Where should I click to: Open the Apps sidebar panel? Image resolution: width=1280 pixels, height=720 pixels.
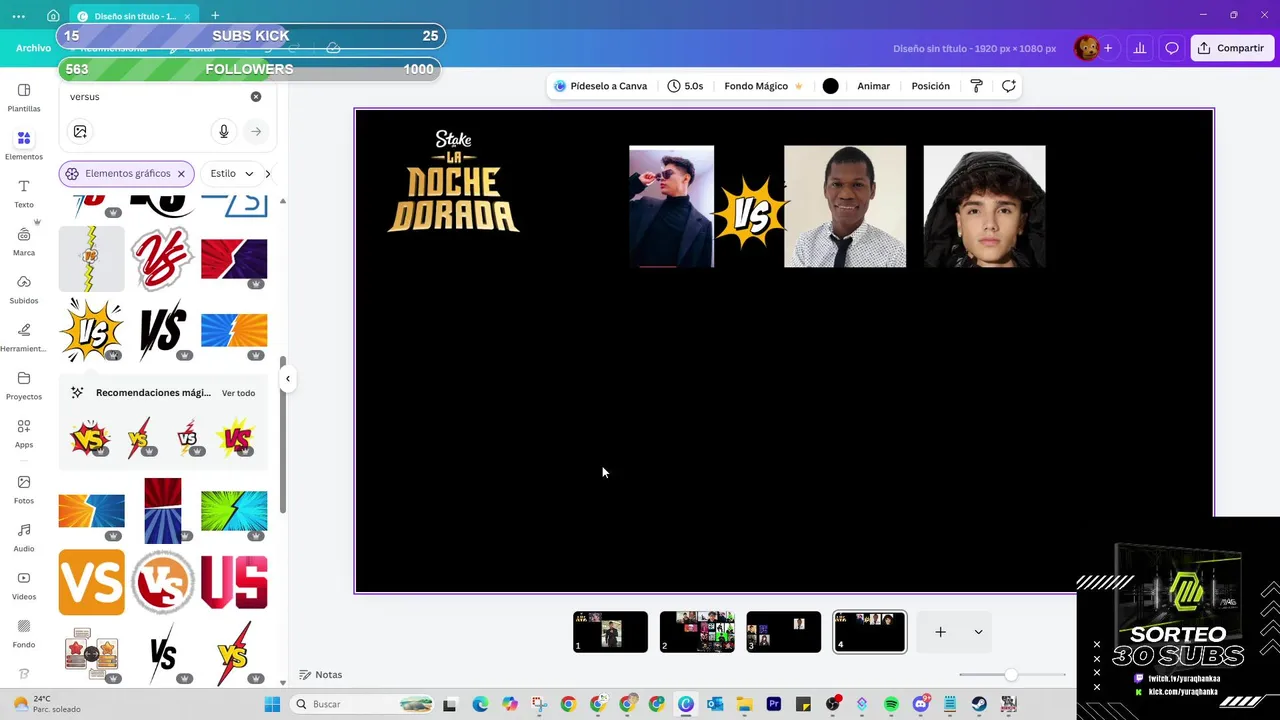click(24, 433)
